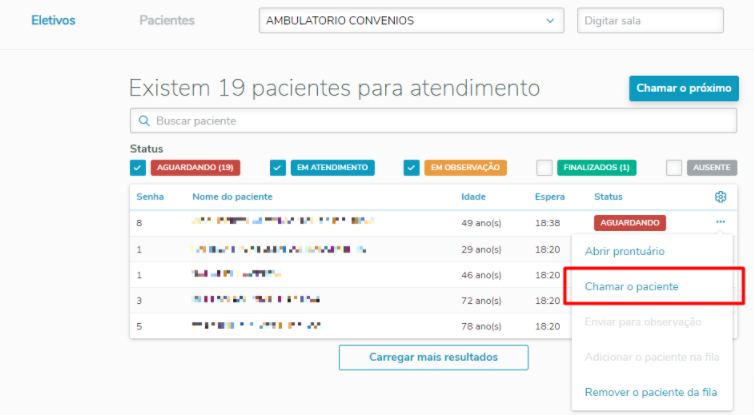The image size is (754, 415).
Task: Expand the AMBULATORIO CONVENIOS dropdown
Action: click(411, 21)
